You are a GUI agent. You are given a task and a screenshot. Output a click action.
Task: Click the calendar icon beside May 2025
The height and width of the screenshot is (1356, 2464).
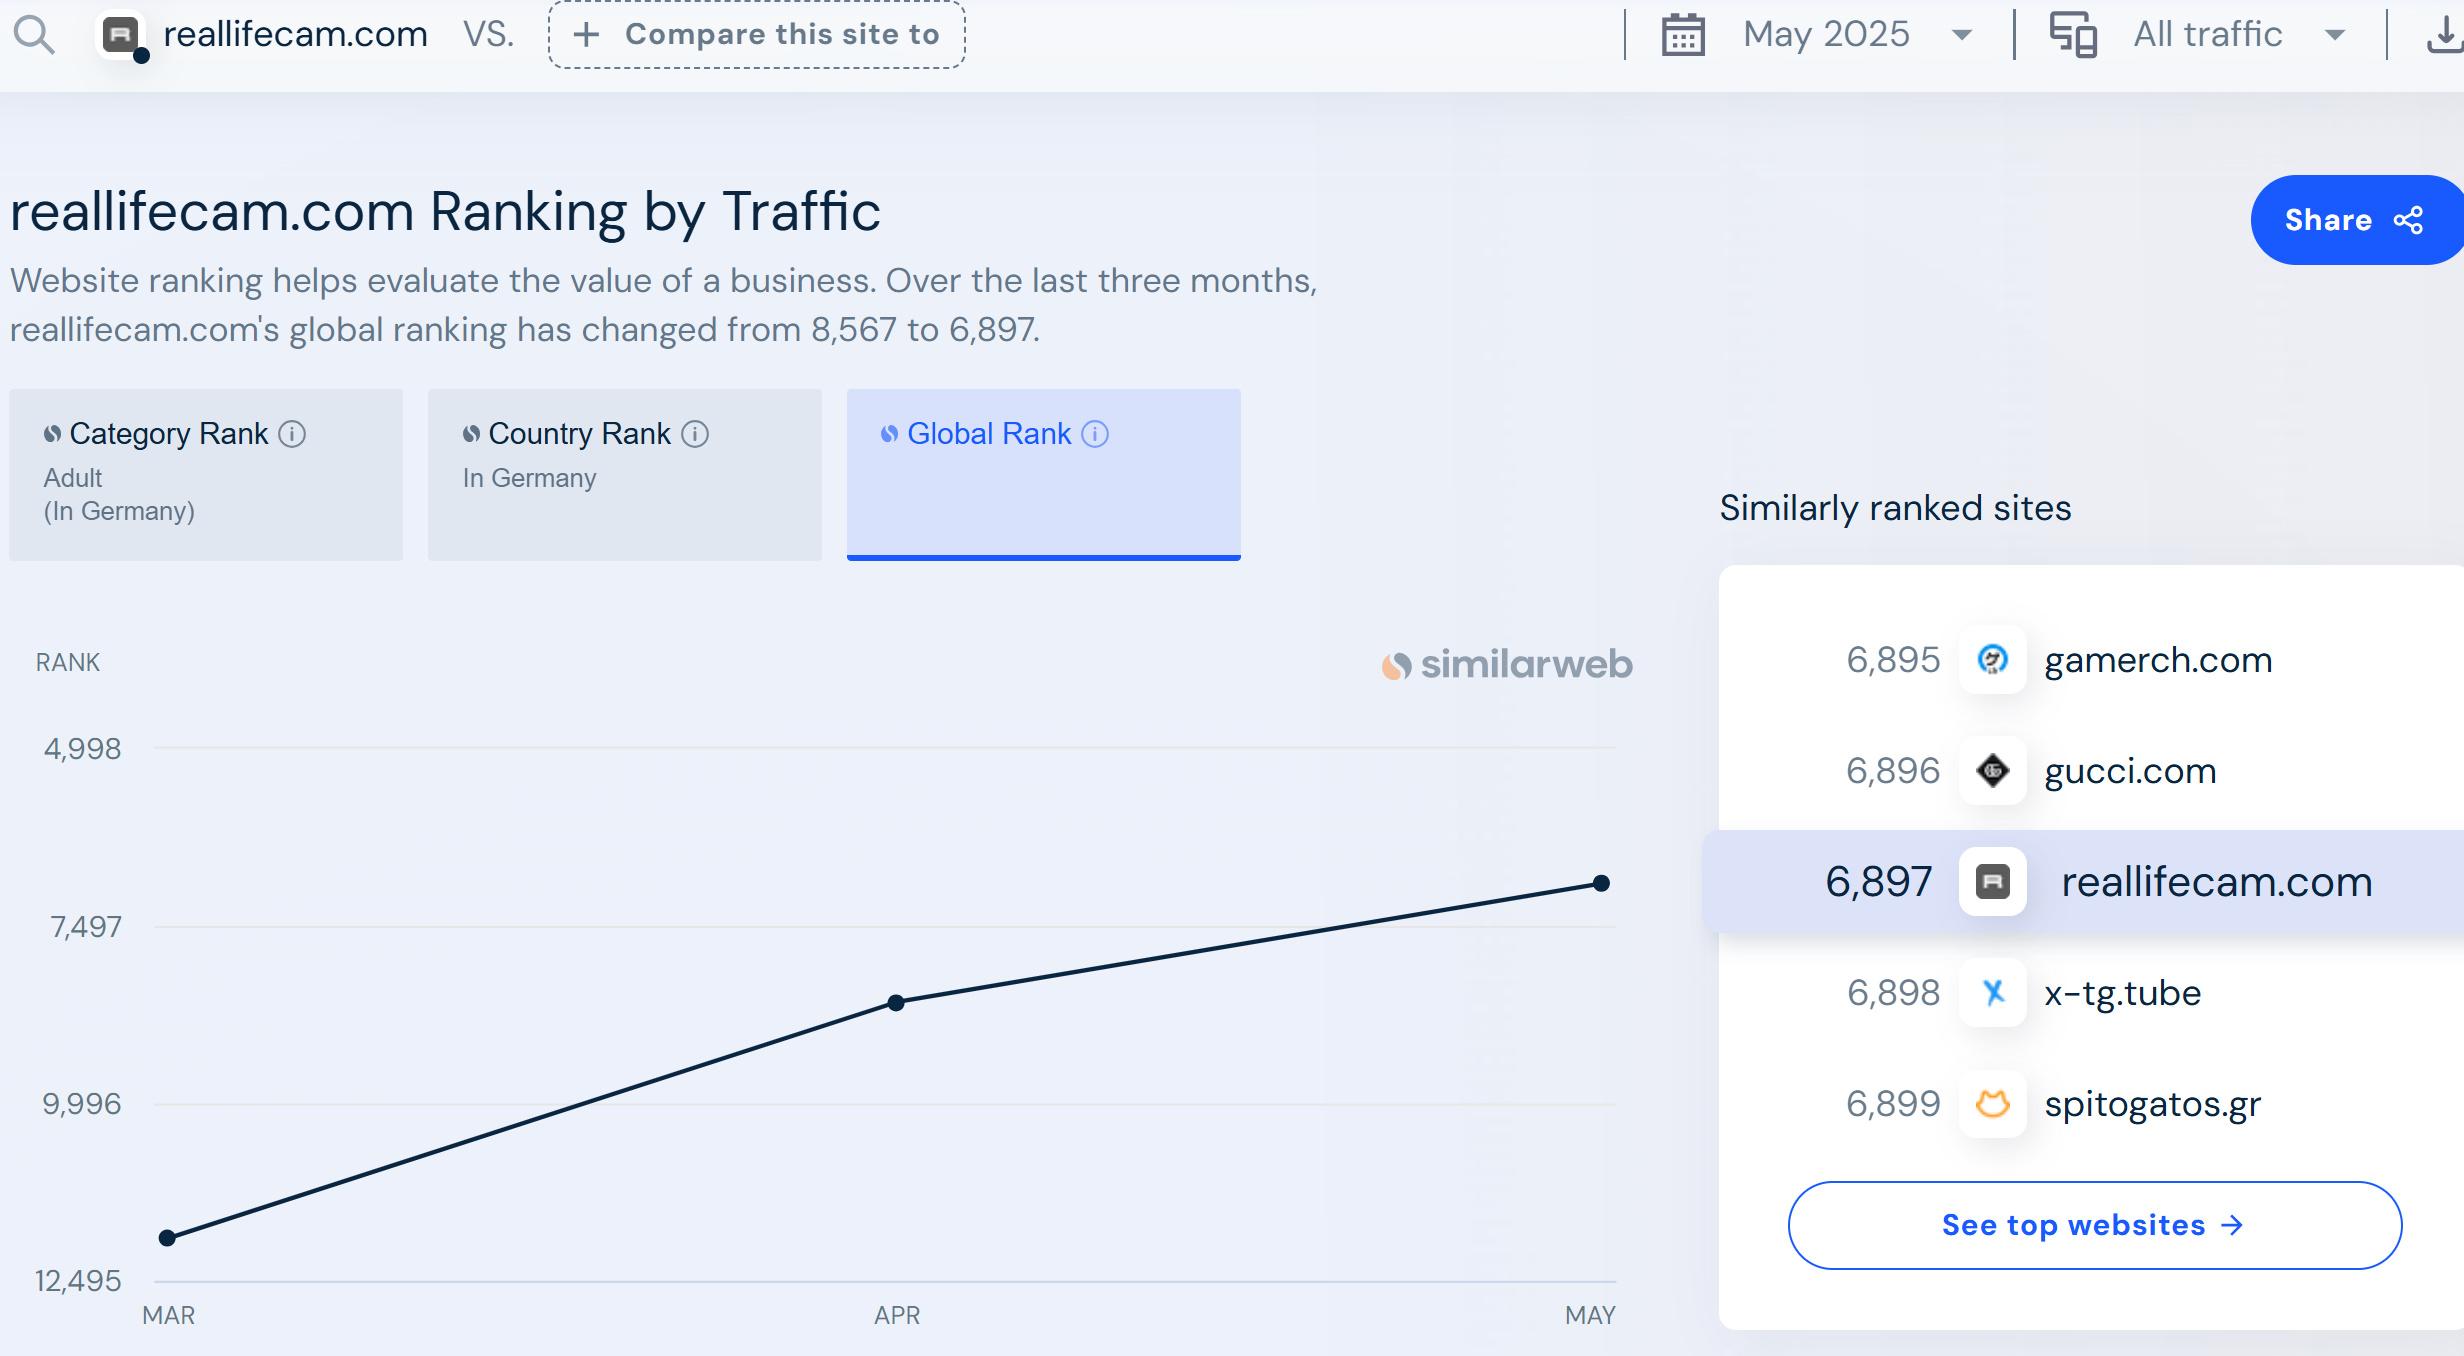coord(1683,36)
